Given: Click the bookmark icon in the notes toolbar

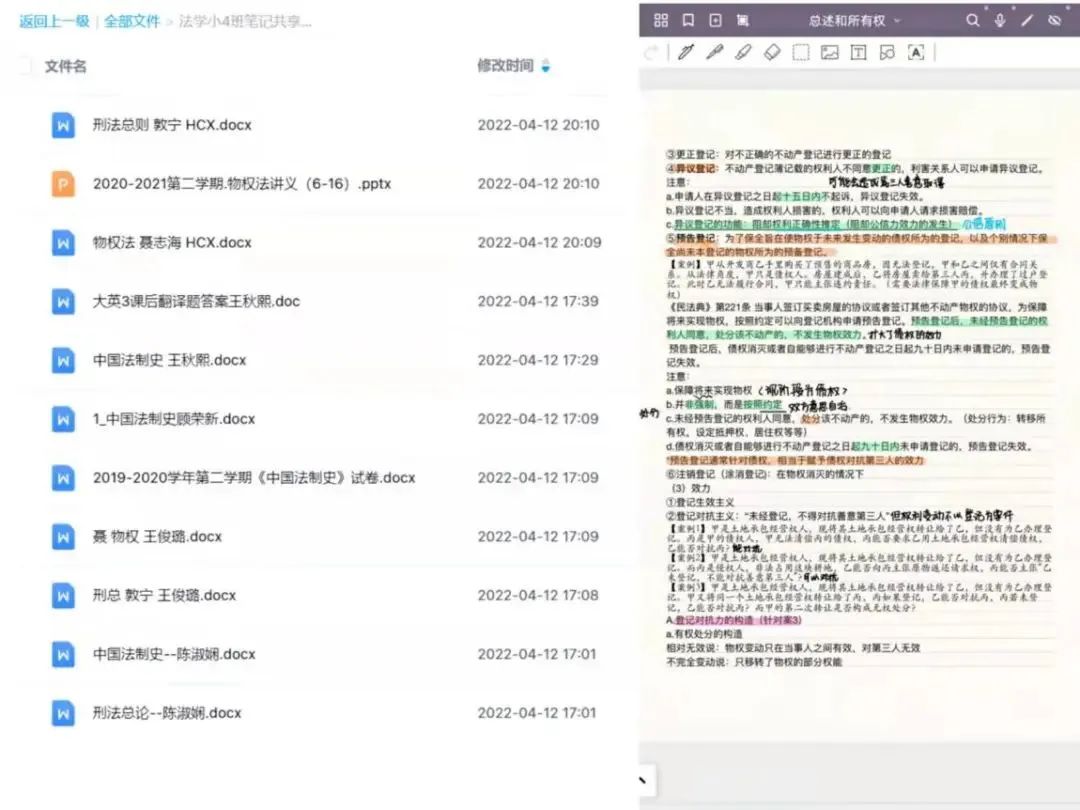Looking at the screenshot, I should (x=688, y=20).
